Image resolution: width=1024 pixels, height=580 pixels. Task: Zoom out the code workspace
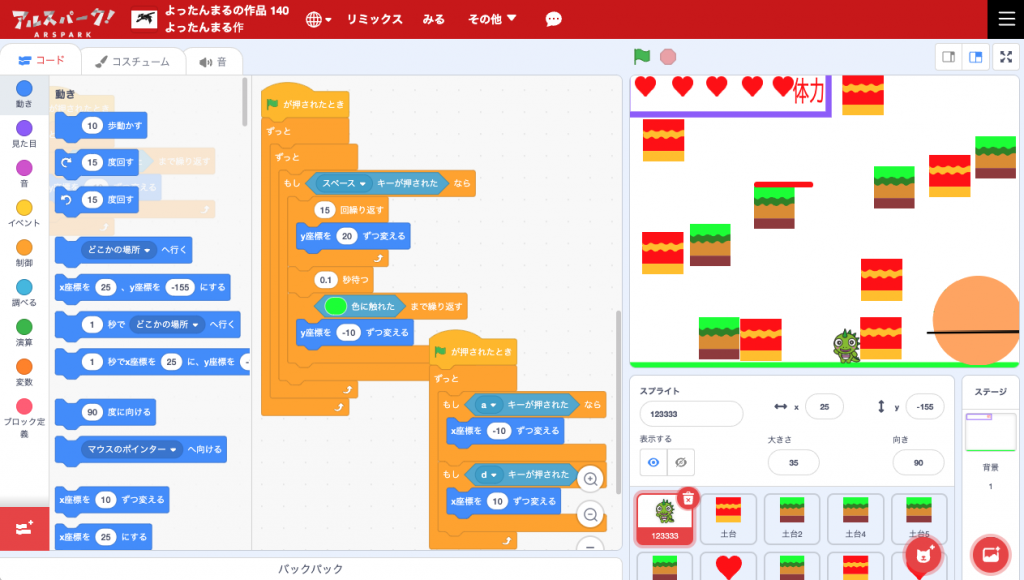coord(590,515)
